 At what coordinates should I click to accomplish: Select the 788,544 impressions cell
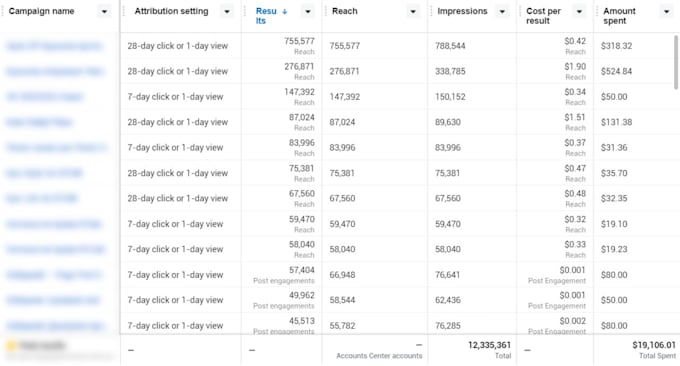[450, 46]
